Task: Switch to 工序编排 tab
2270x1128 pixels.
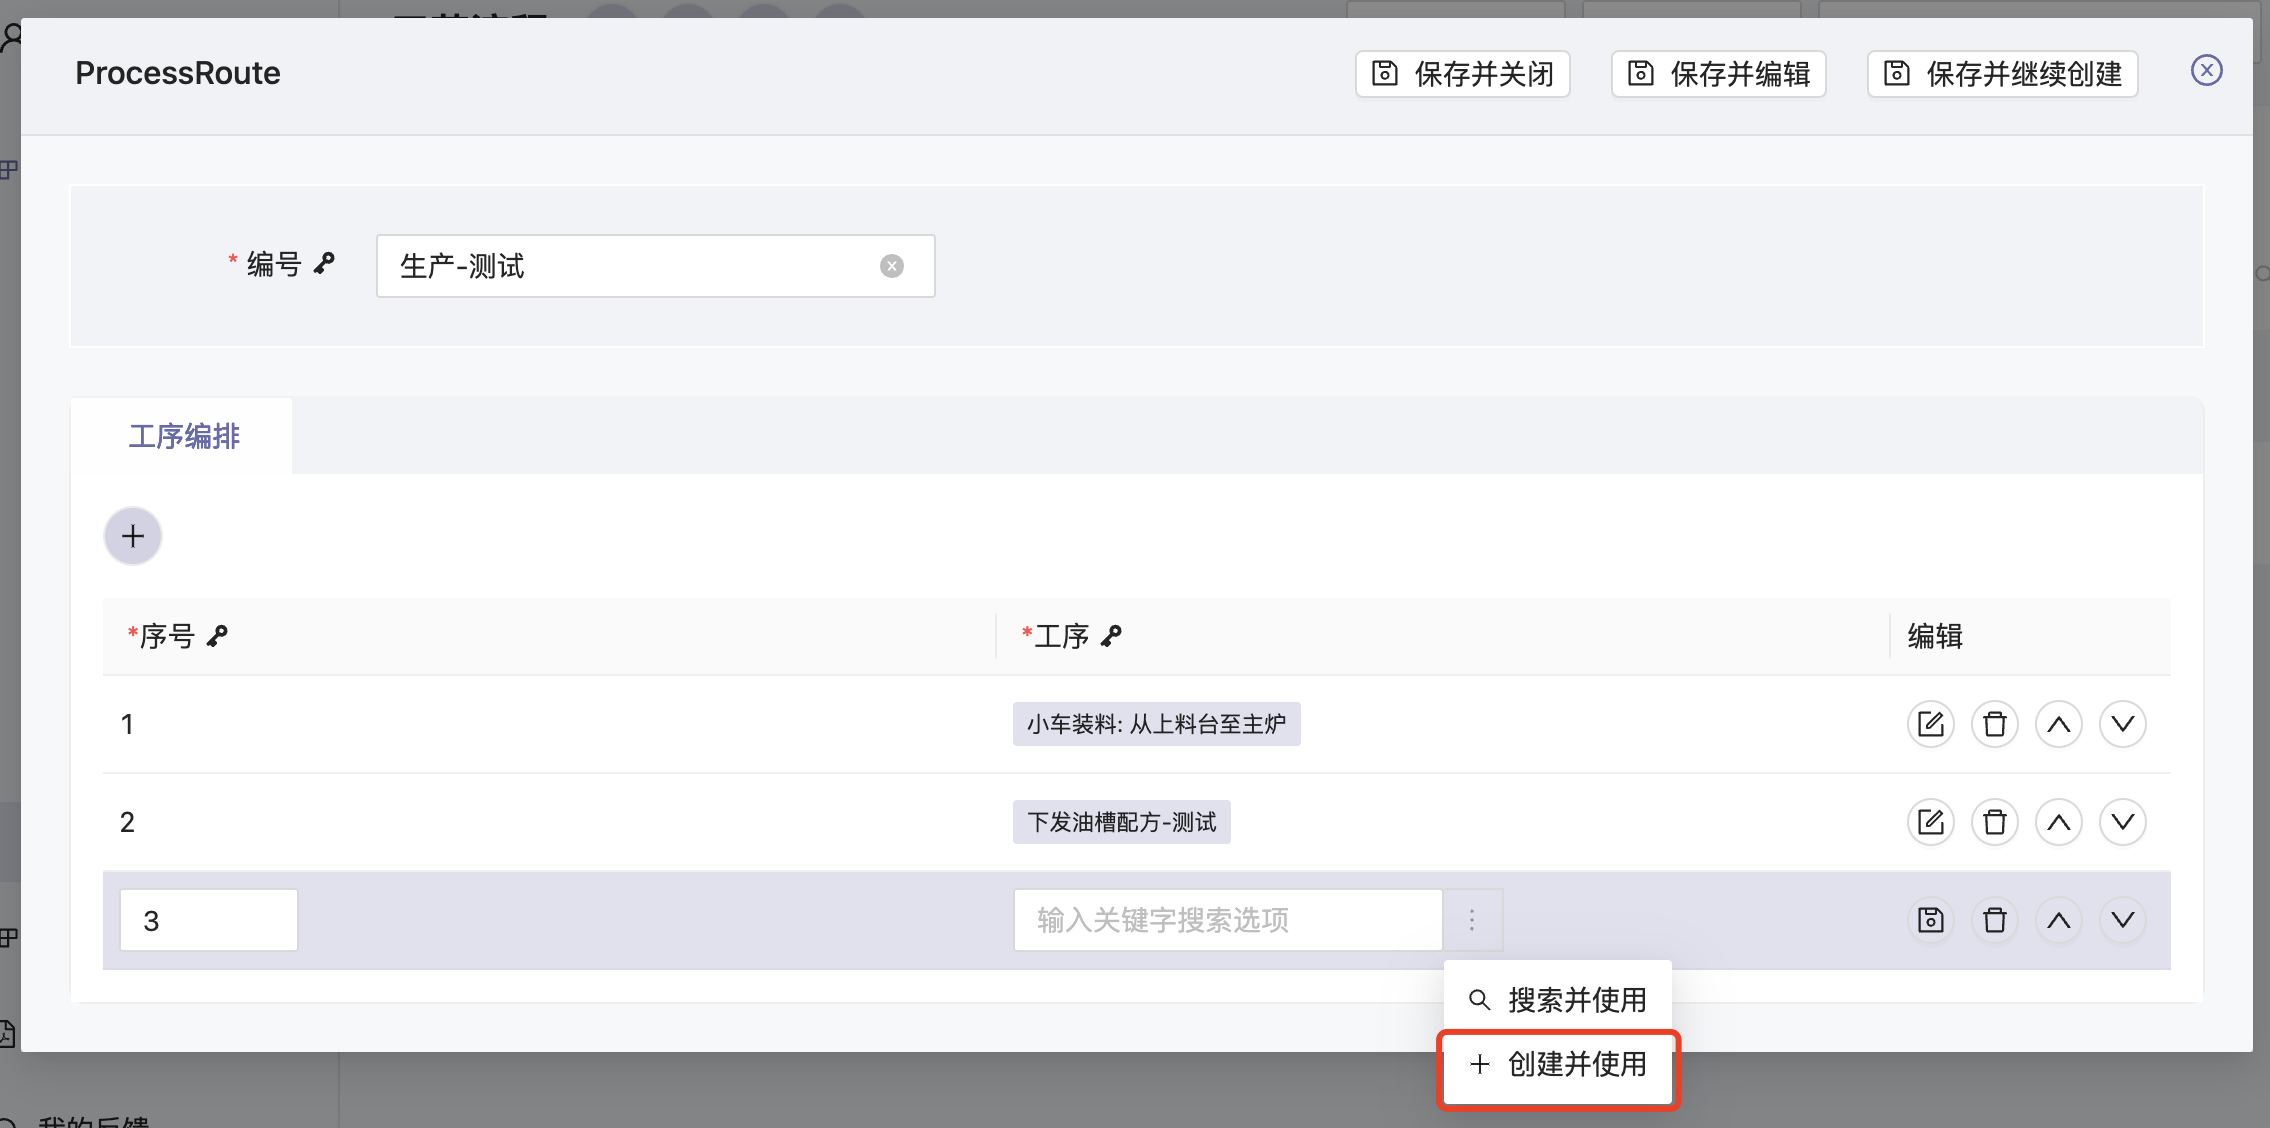Action: (x=183, y=436)
